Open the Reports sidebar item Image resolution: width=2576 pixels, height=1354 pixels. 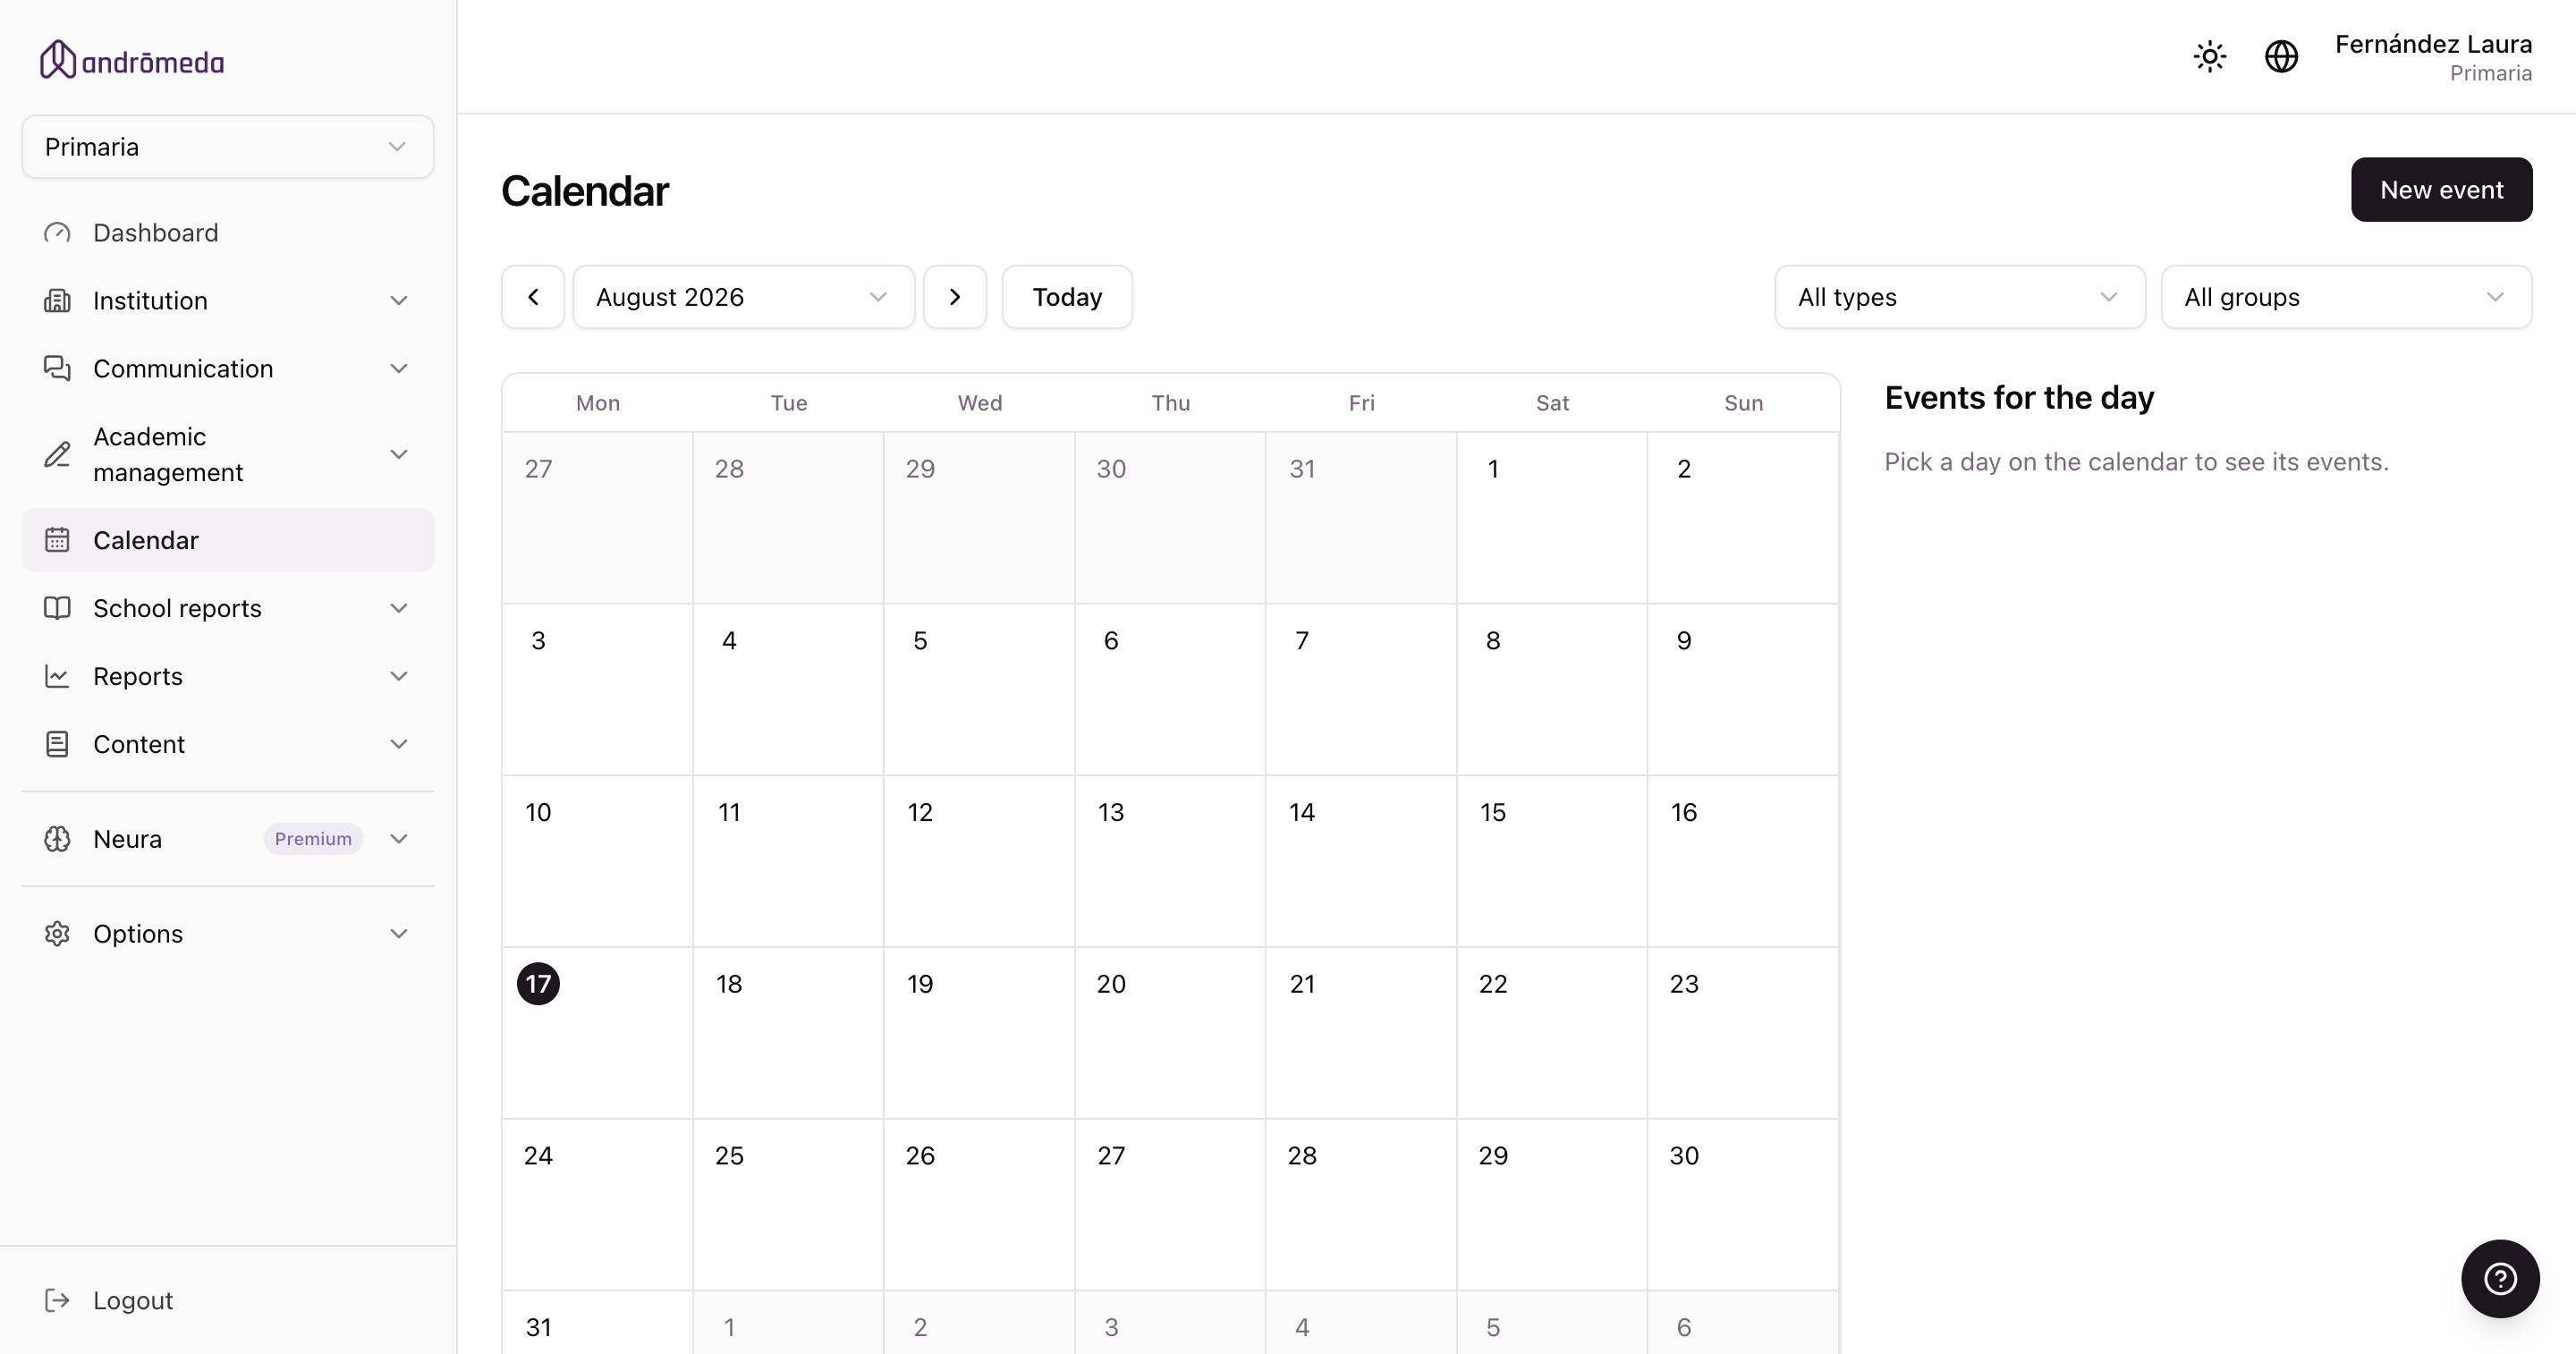click(x=228, y=676)
